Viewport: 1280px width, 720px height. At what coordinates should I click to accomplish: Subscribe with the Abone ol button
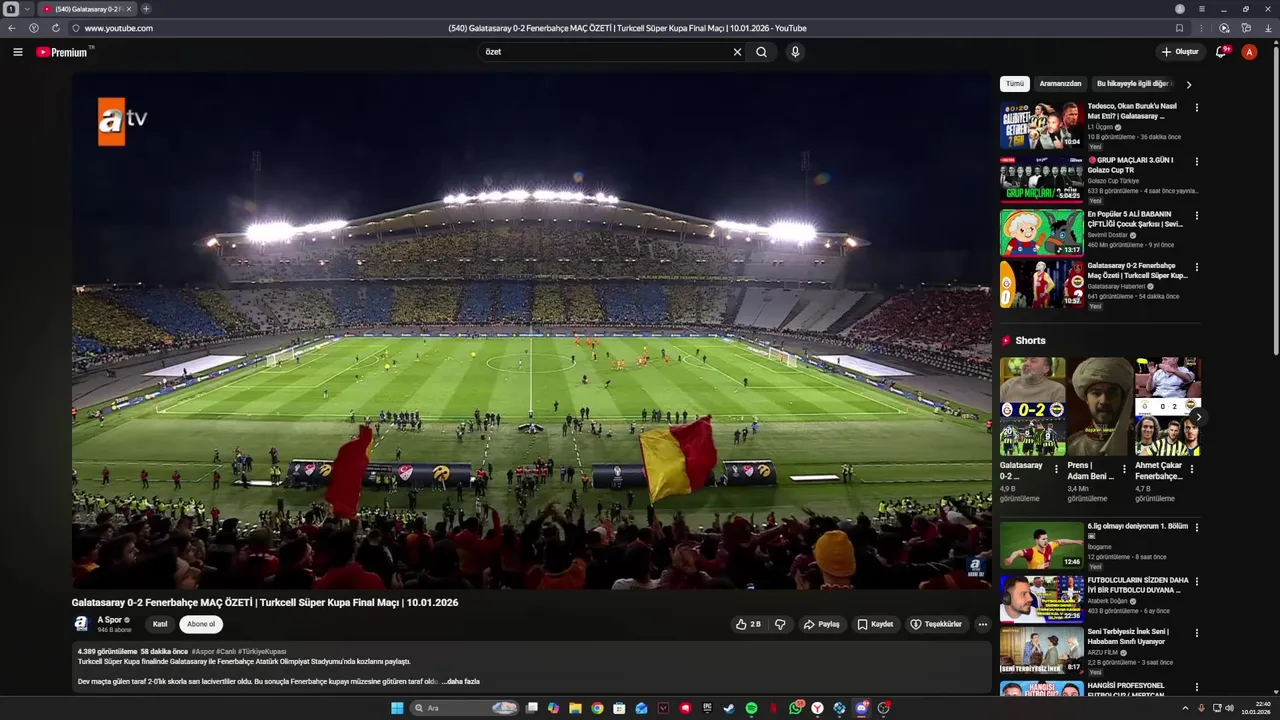coord(201,624)
